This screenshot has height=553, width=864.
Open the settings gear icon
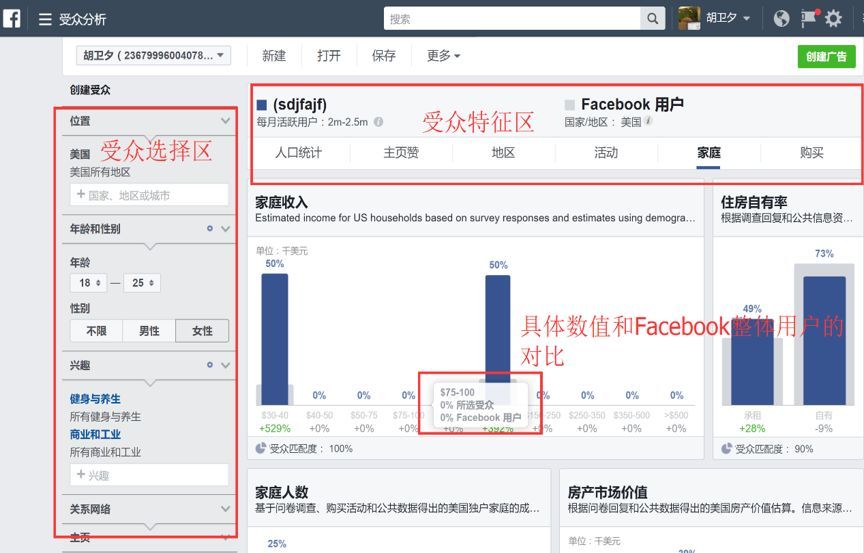click(834, 19)
